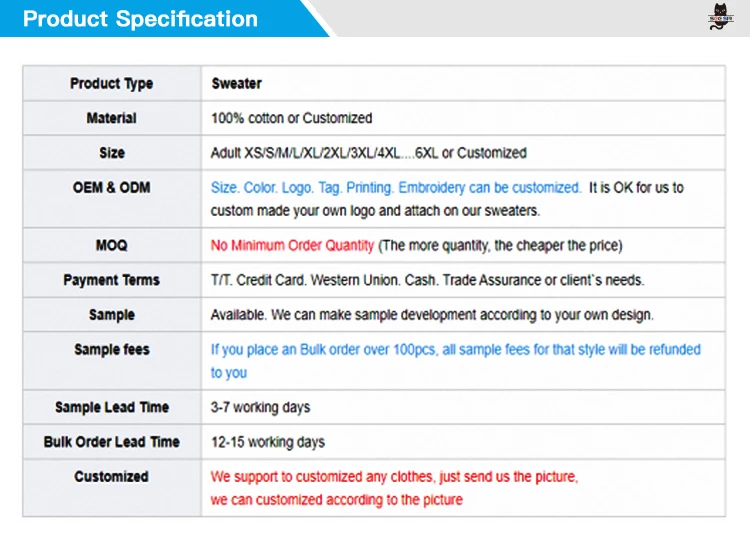Click the Adult XS/S/M/L size list text

368,153
